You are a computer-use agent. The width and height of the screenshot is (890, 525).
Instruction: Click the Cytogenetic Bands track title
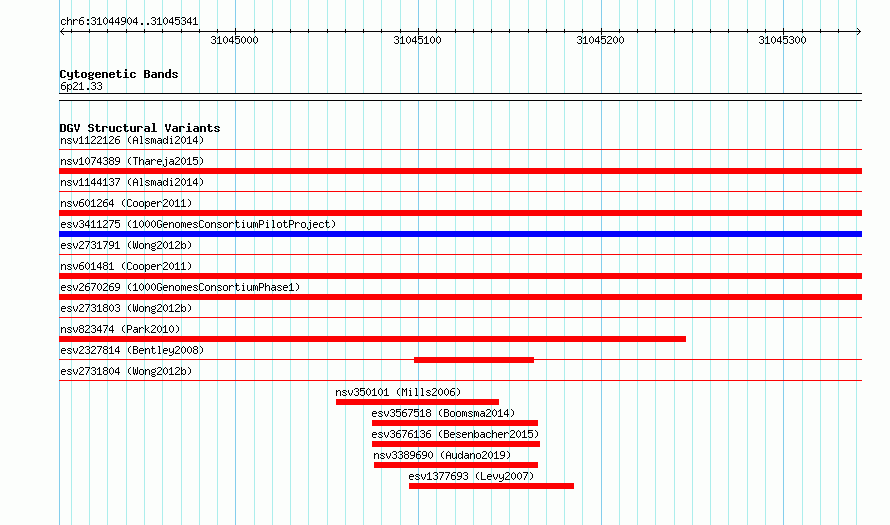pyautogui.click(x=119, y=74)
